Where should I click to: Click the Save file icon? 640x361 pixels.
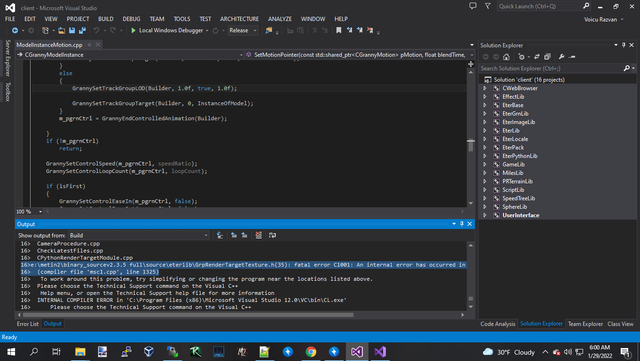(72, 31)
